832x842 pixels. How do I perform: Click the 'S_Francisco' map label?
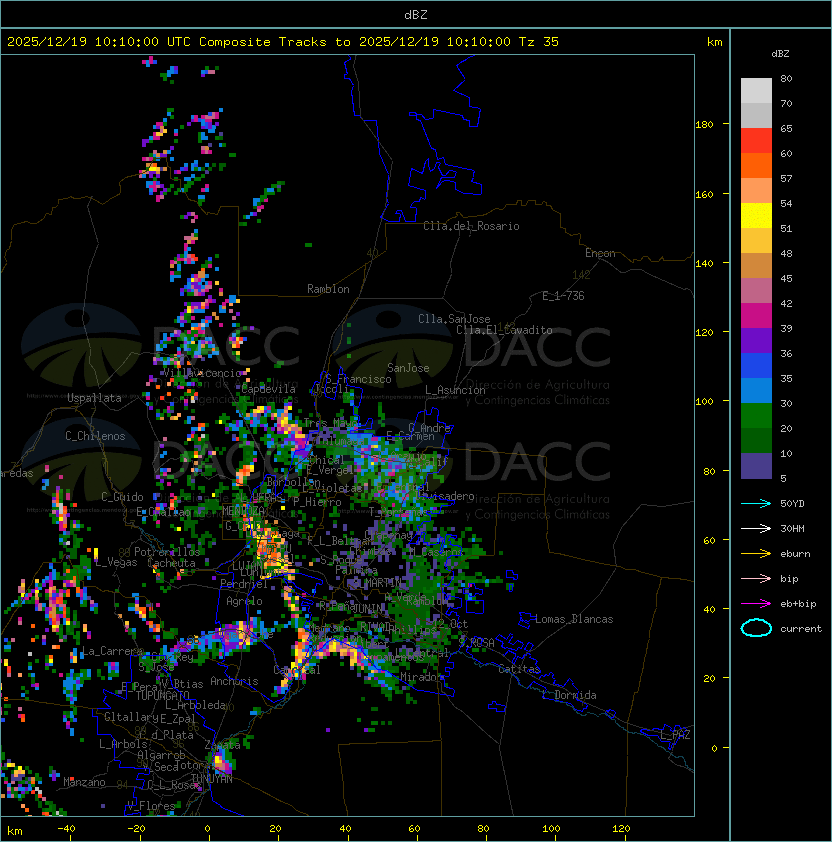click(x=358, y=379)
